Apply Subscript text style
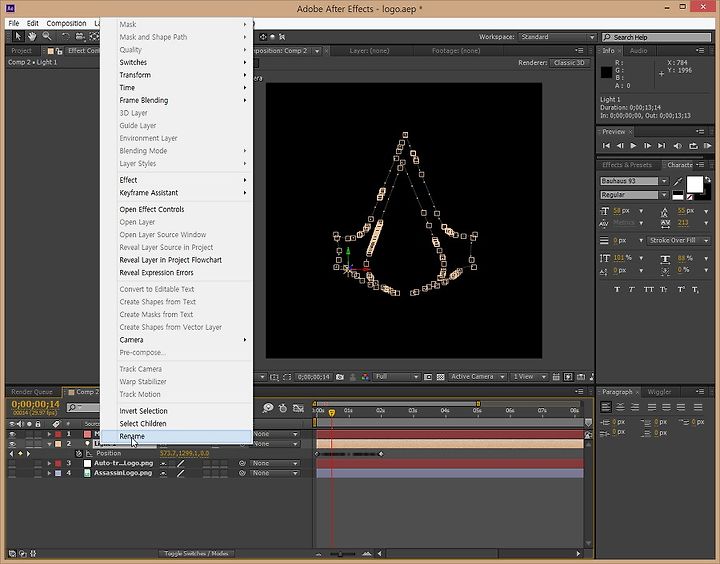 coord(696,289)
